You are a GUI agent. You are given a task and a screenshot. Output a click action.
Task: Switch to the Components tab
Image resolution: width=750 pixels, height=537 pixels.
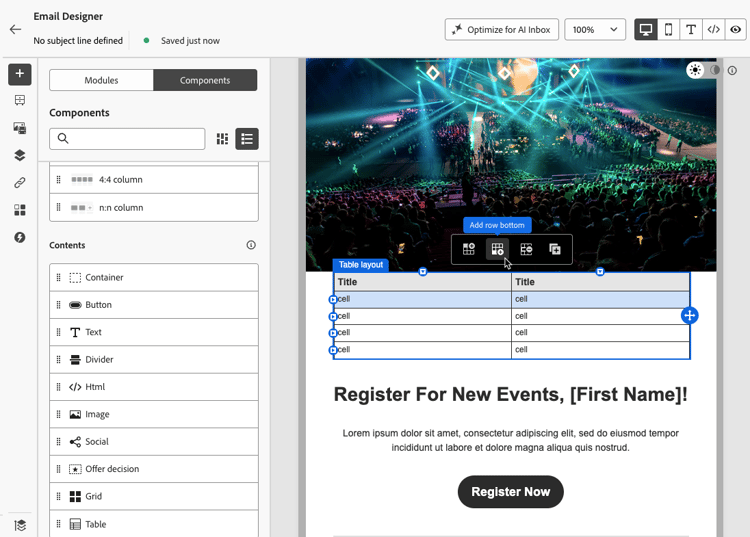click(x=205, y=80)
